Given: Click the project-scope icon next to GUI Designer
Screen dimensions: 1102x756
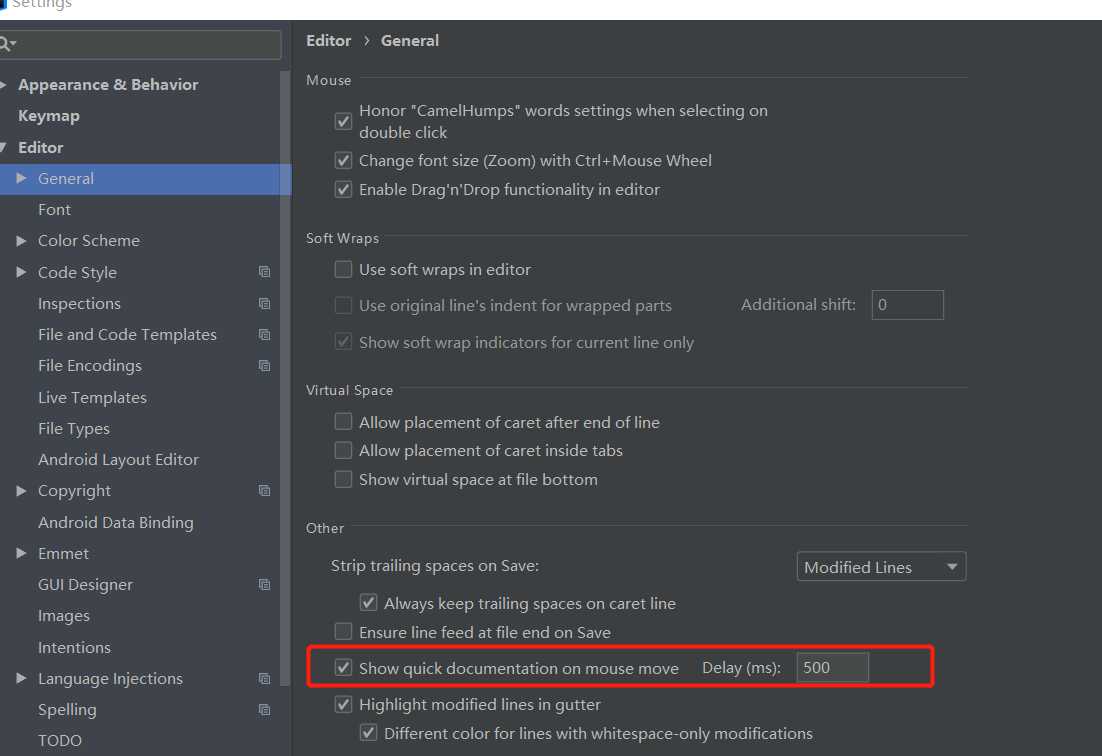Looking at the screenshot, I should 264,585.
